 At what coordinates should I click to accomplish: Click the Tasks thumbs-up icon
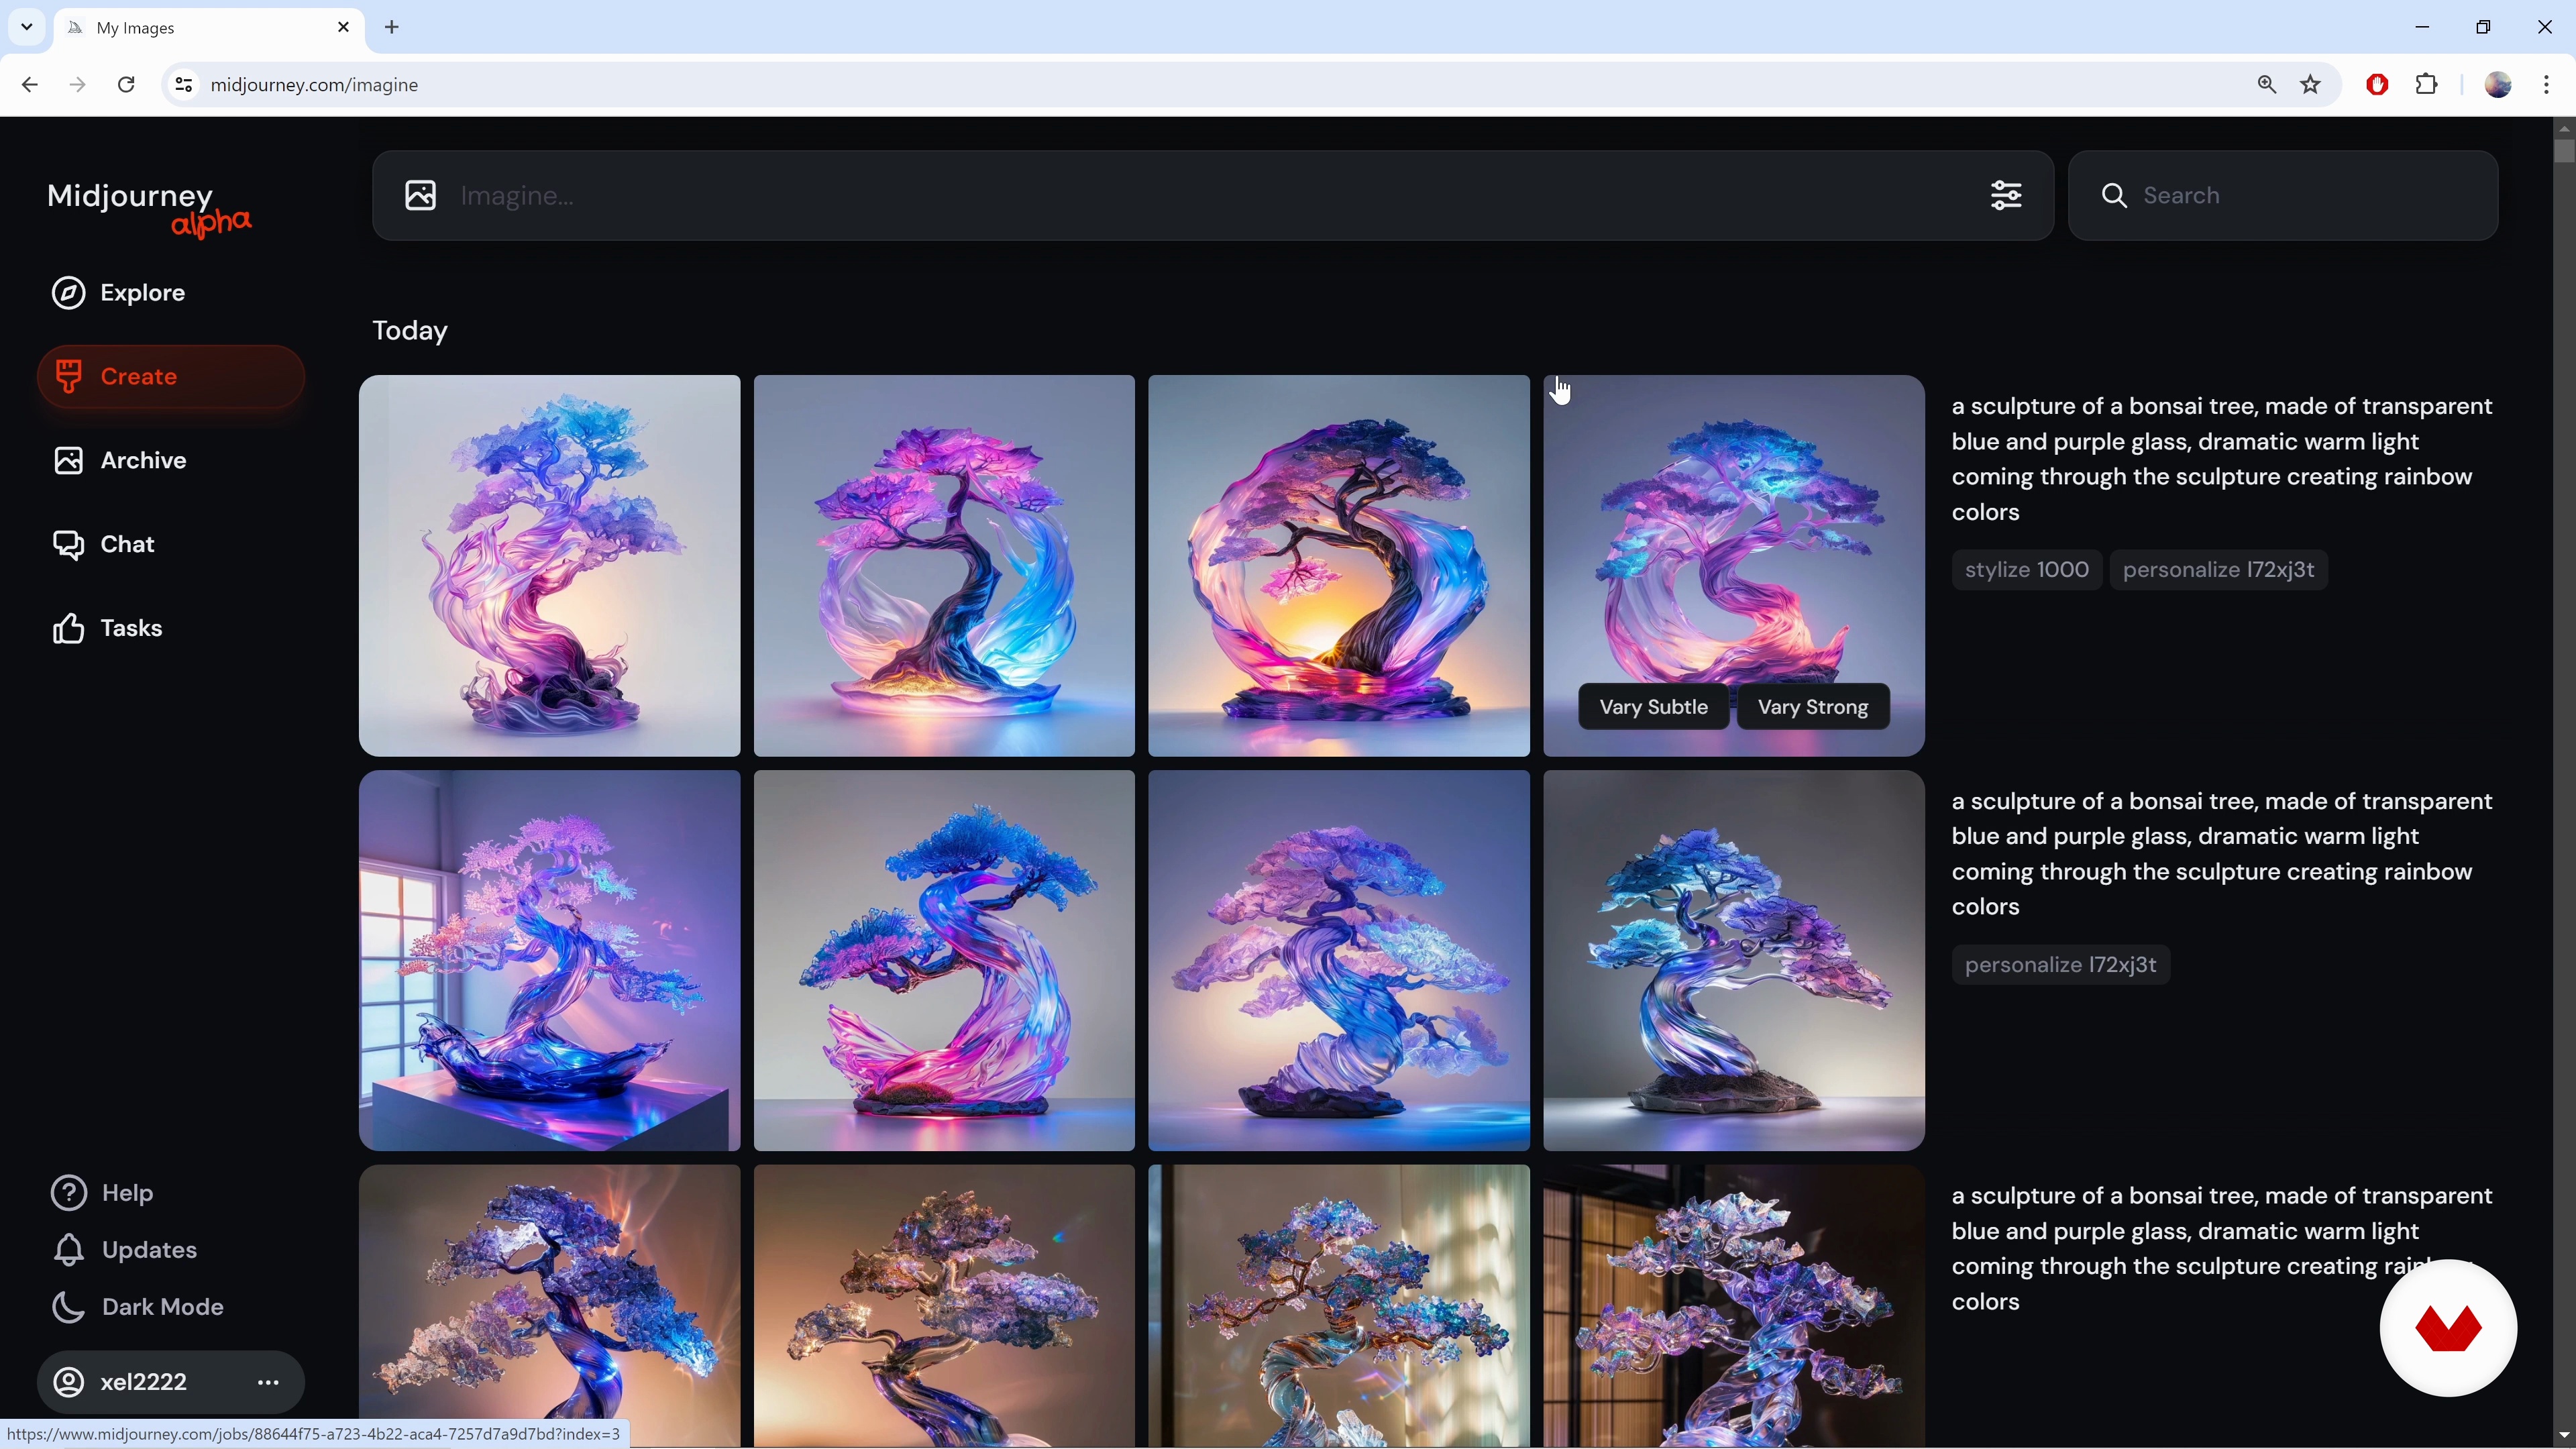coord(68,629)
